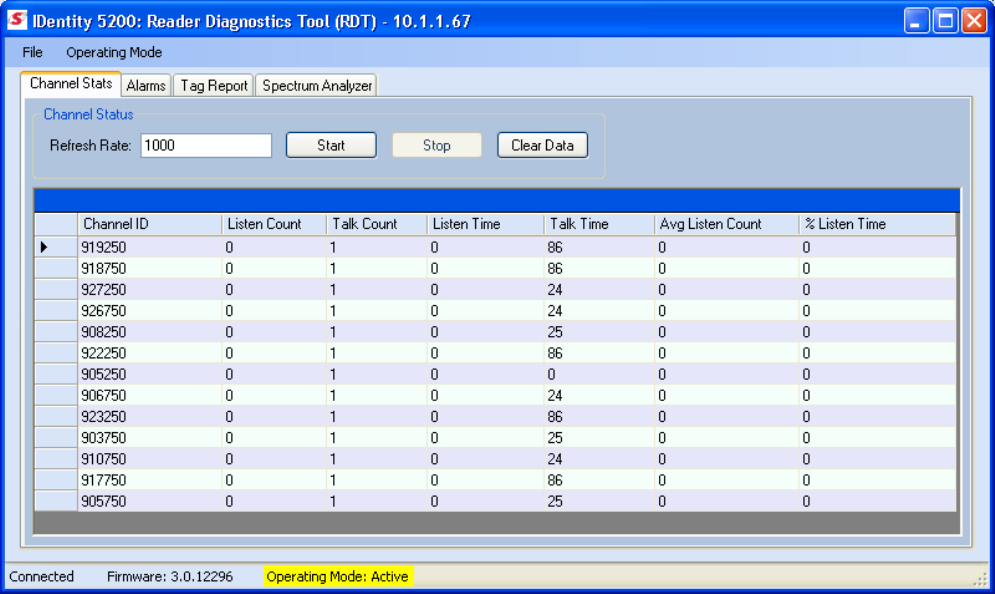995x594 pixels.
Task: Click % Listen Time value in 917750 row
Action: (x=877, y=480)
